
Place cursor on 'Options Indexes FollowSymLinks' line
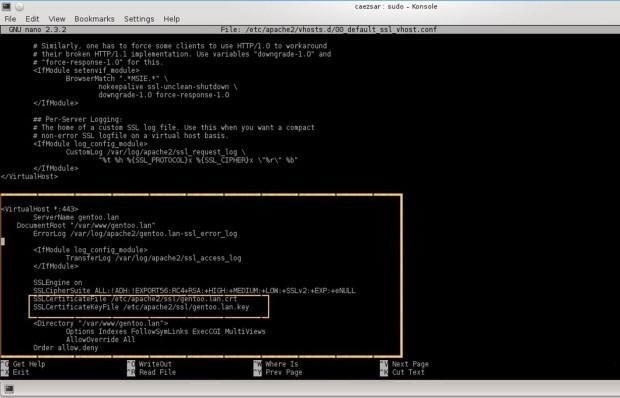tap(166, 332)
